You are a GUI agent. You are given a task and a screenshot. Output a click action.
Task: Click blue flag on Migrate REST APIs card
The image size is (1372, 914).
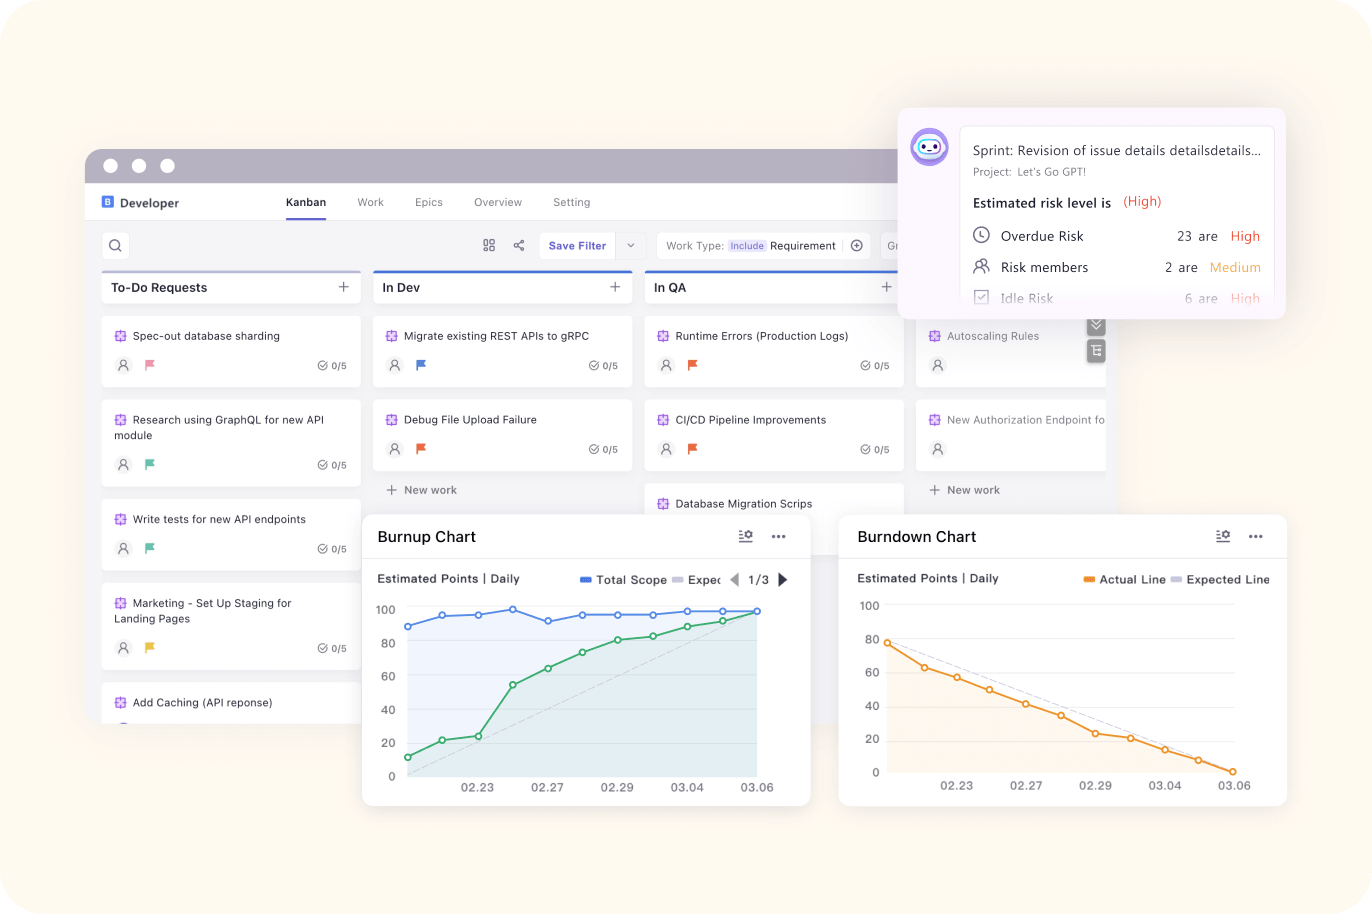click(x=421, y=366)
